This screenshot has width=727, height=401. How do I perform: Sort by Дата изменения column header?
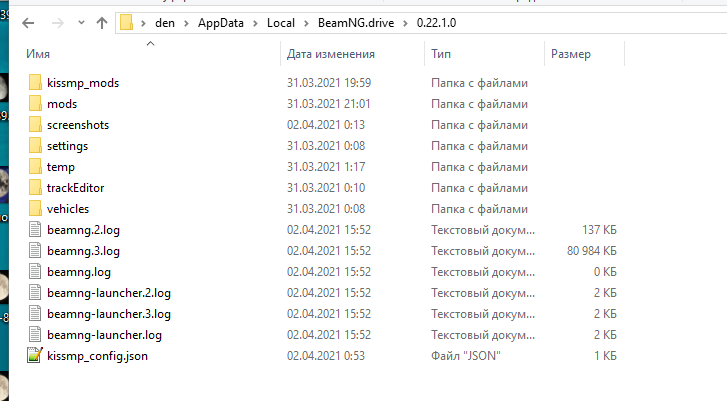click(x=331, y=54)
